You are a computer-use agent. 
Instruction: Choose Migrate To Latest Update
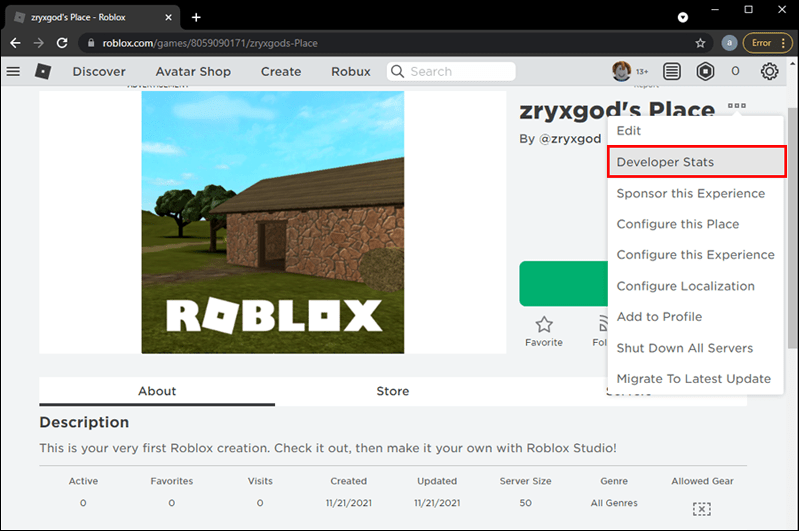(696, 379)
